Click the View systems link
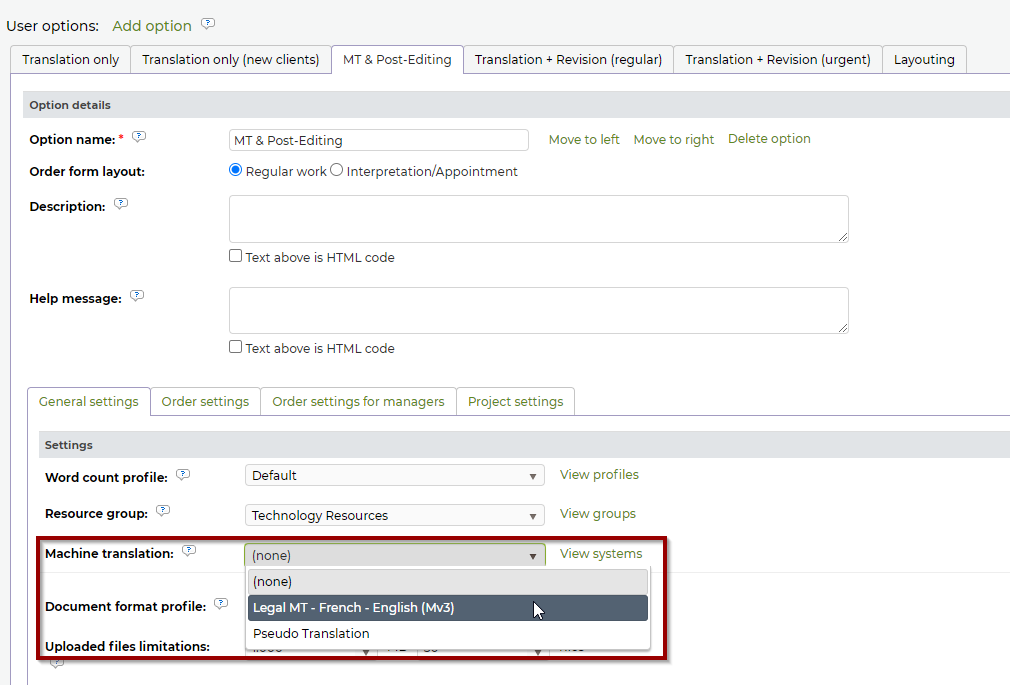Viewport: 1010px width, 685px height. pyautogui.click(x=601, y=554)
